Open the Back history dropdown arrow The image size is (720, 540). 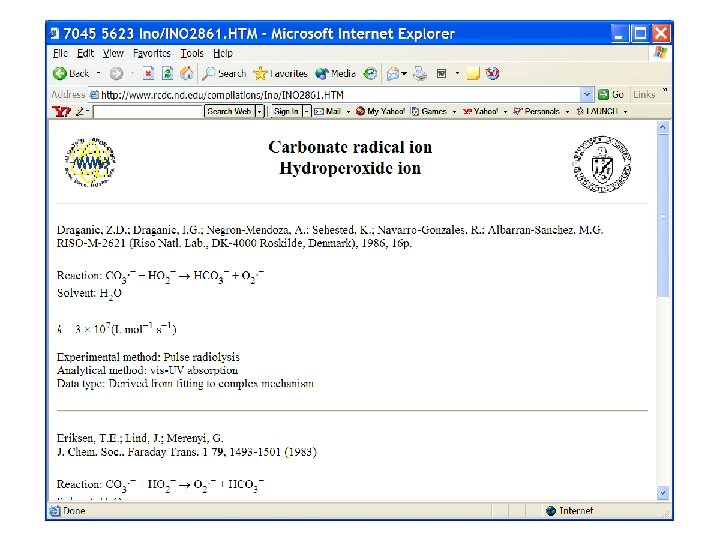(98, 73)
